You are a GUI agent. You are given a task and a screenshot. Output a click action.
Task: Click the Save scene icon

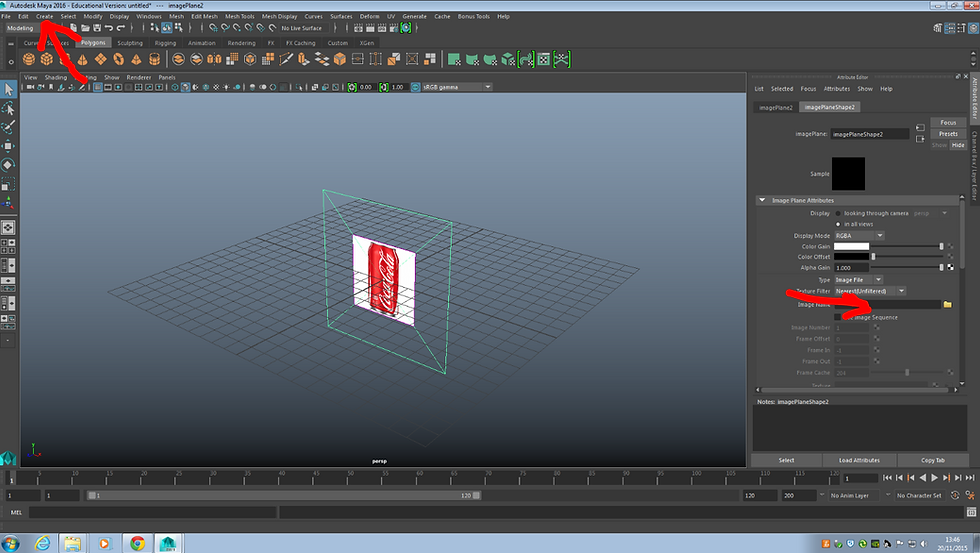pyautogui.click(x=97, y=28)
